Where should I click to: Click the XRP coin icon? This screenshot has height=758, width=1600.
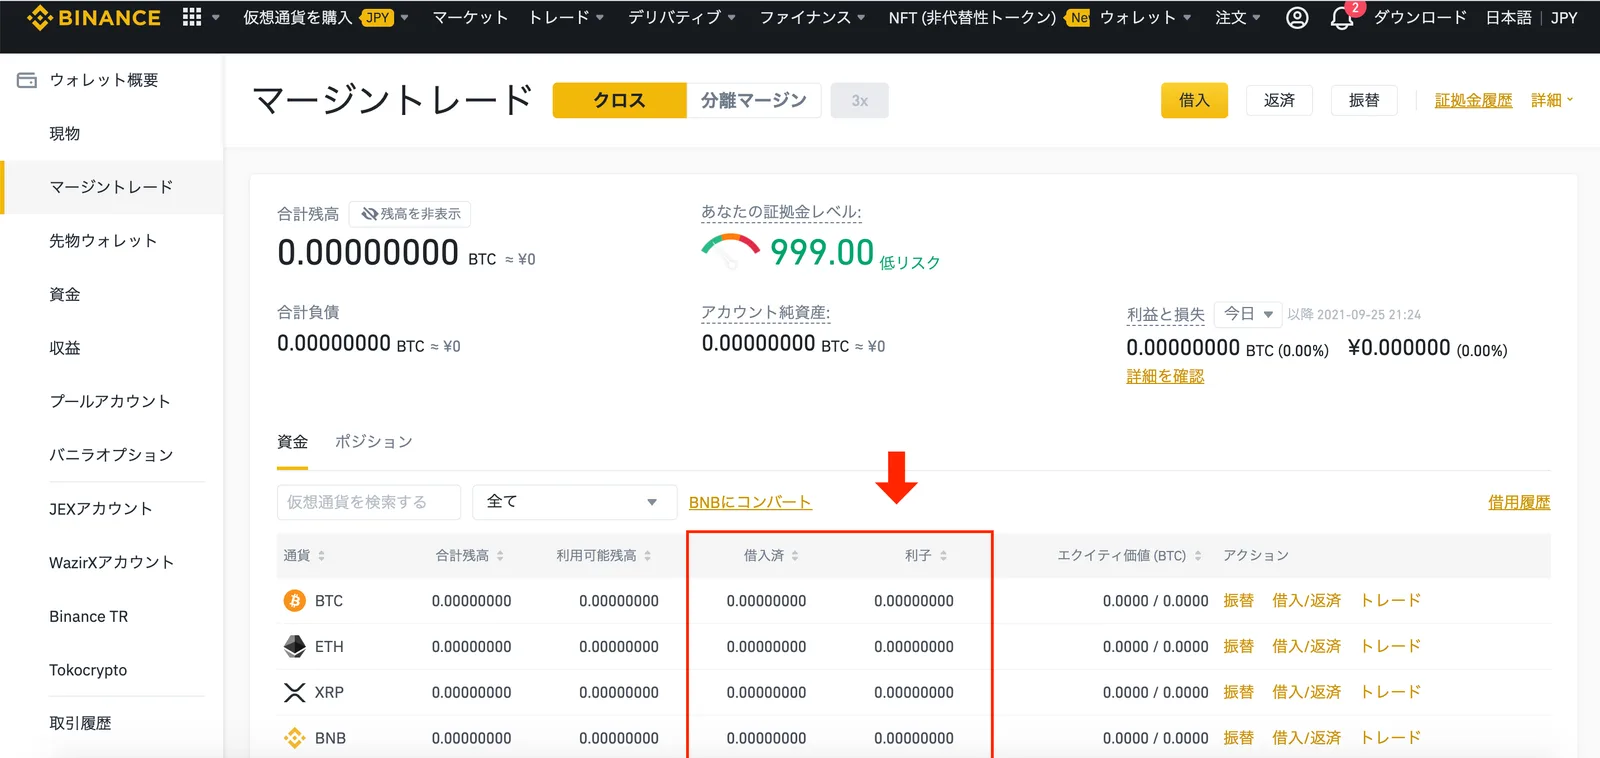(x=294, y=692)
